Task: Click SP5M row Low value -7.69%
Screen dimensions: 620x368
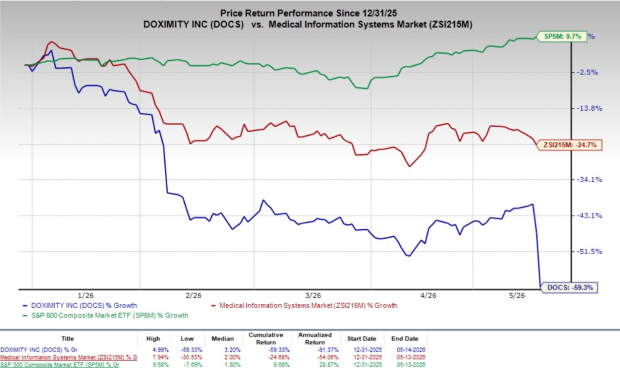Action: (193, 364)
